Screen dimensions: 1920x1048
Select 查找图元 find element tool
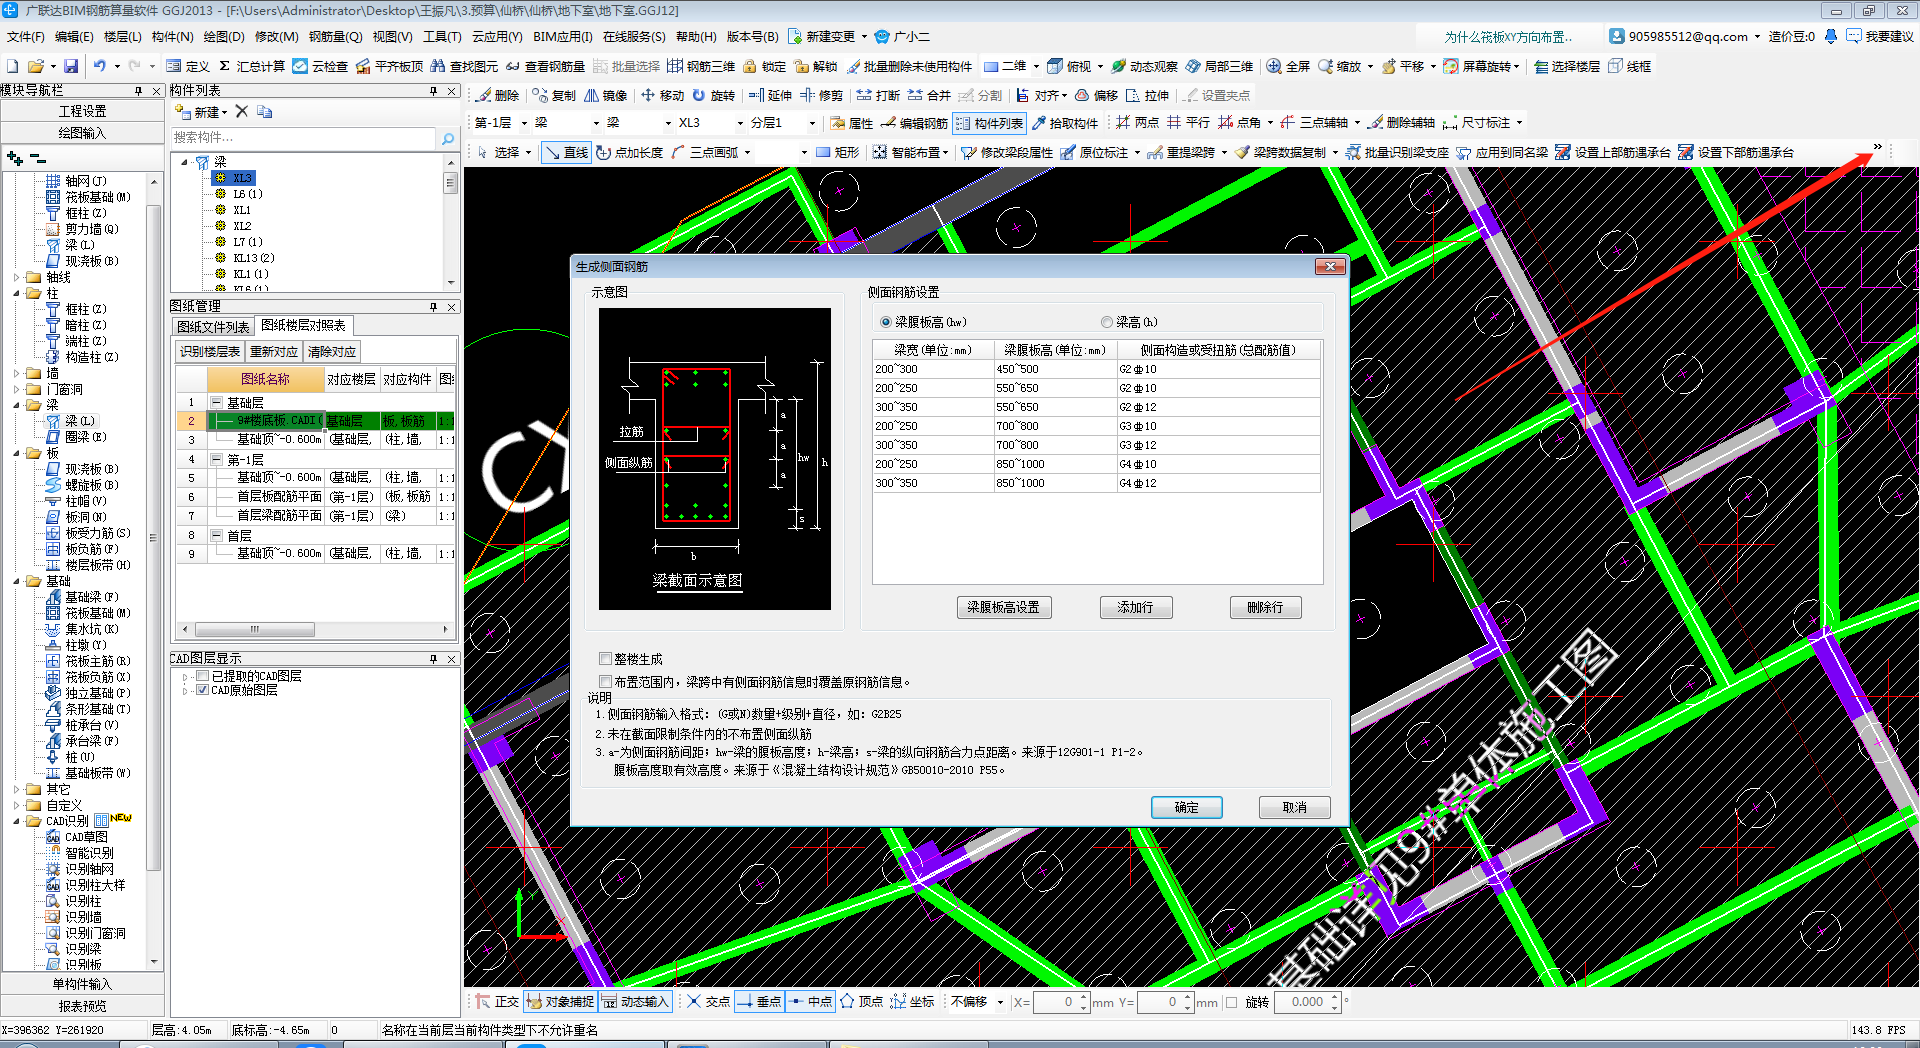(464, 66)
